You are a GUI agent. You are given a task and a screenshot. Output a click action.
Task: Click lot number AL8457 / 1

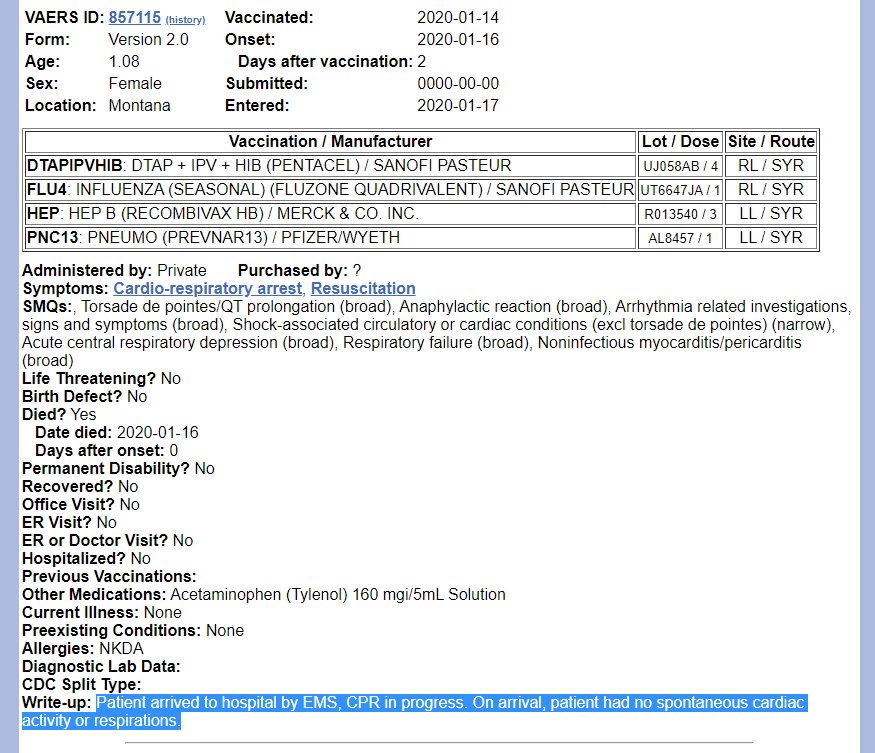(x=680, y=238)
